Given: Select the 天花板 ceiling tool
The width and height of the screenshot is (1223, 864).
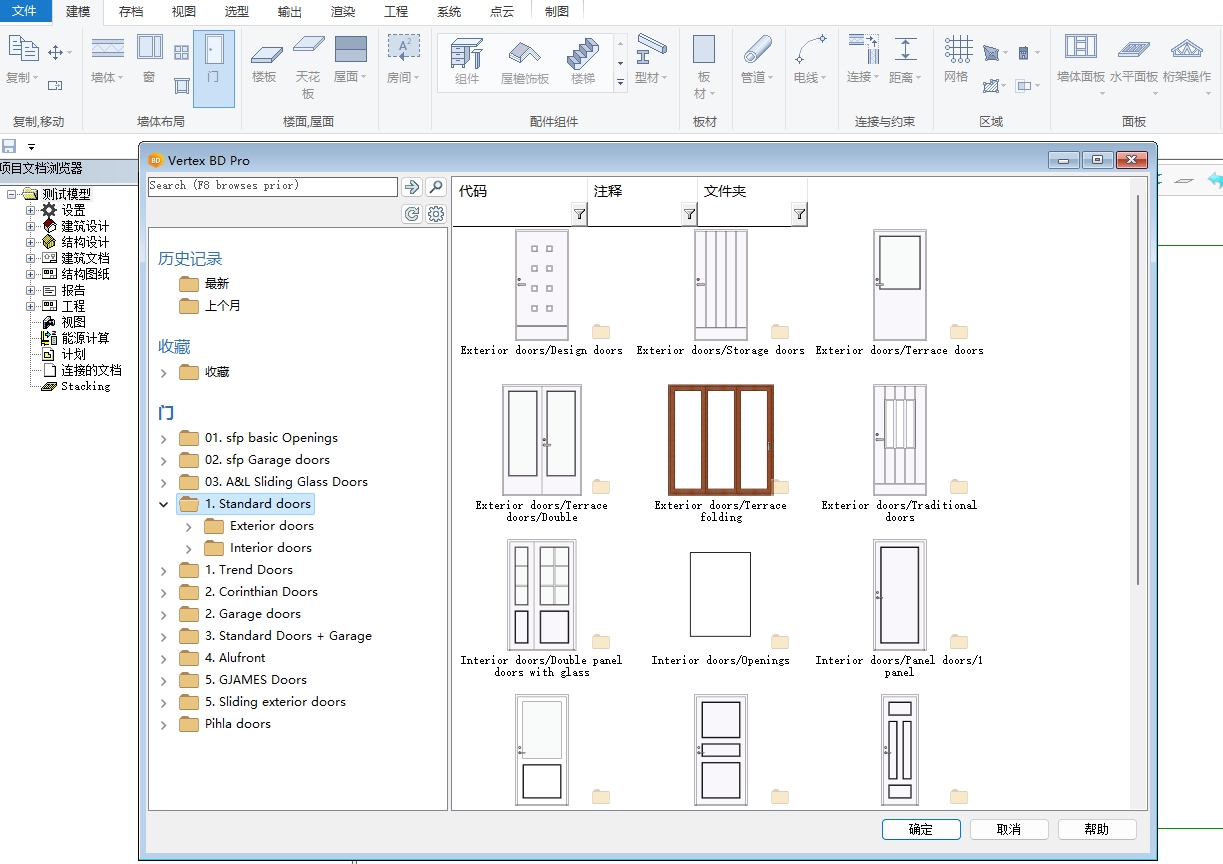Looking at the screenshot, I should [x=308, y=68].
